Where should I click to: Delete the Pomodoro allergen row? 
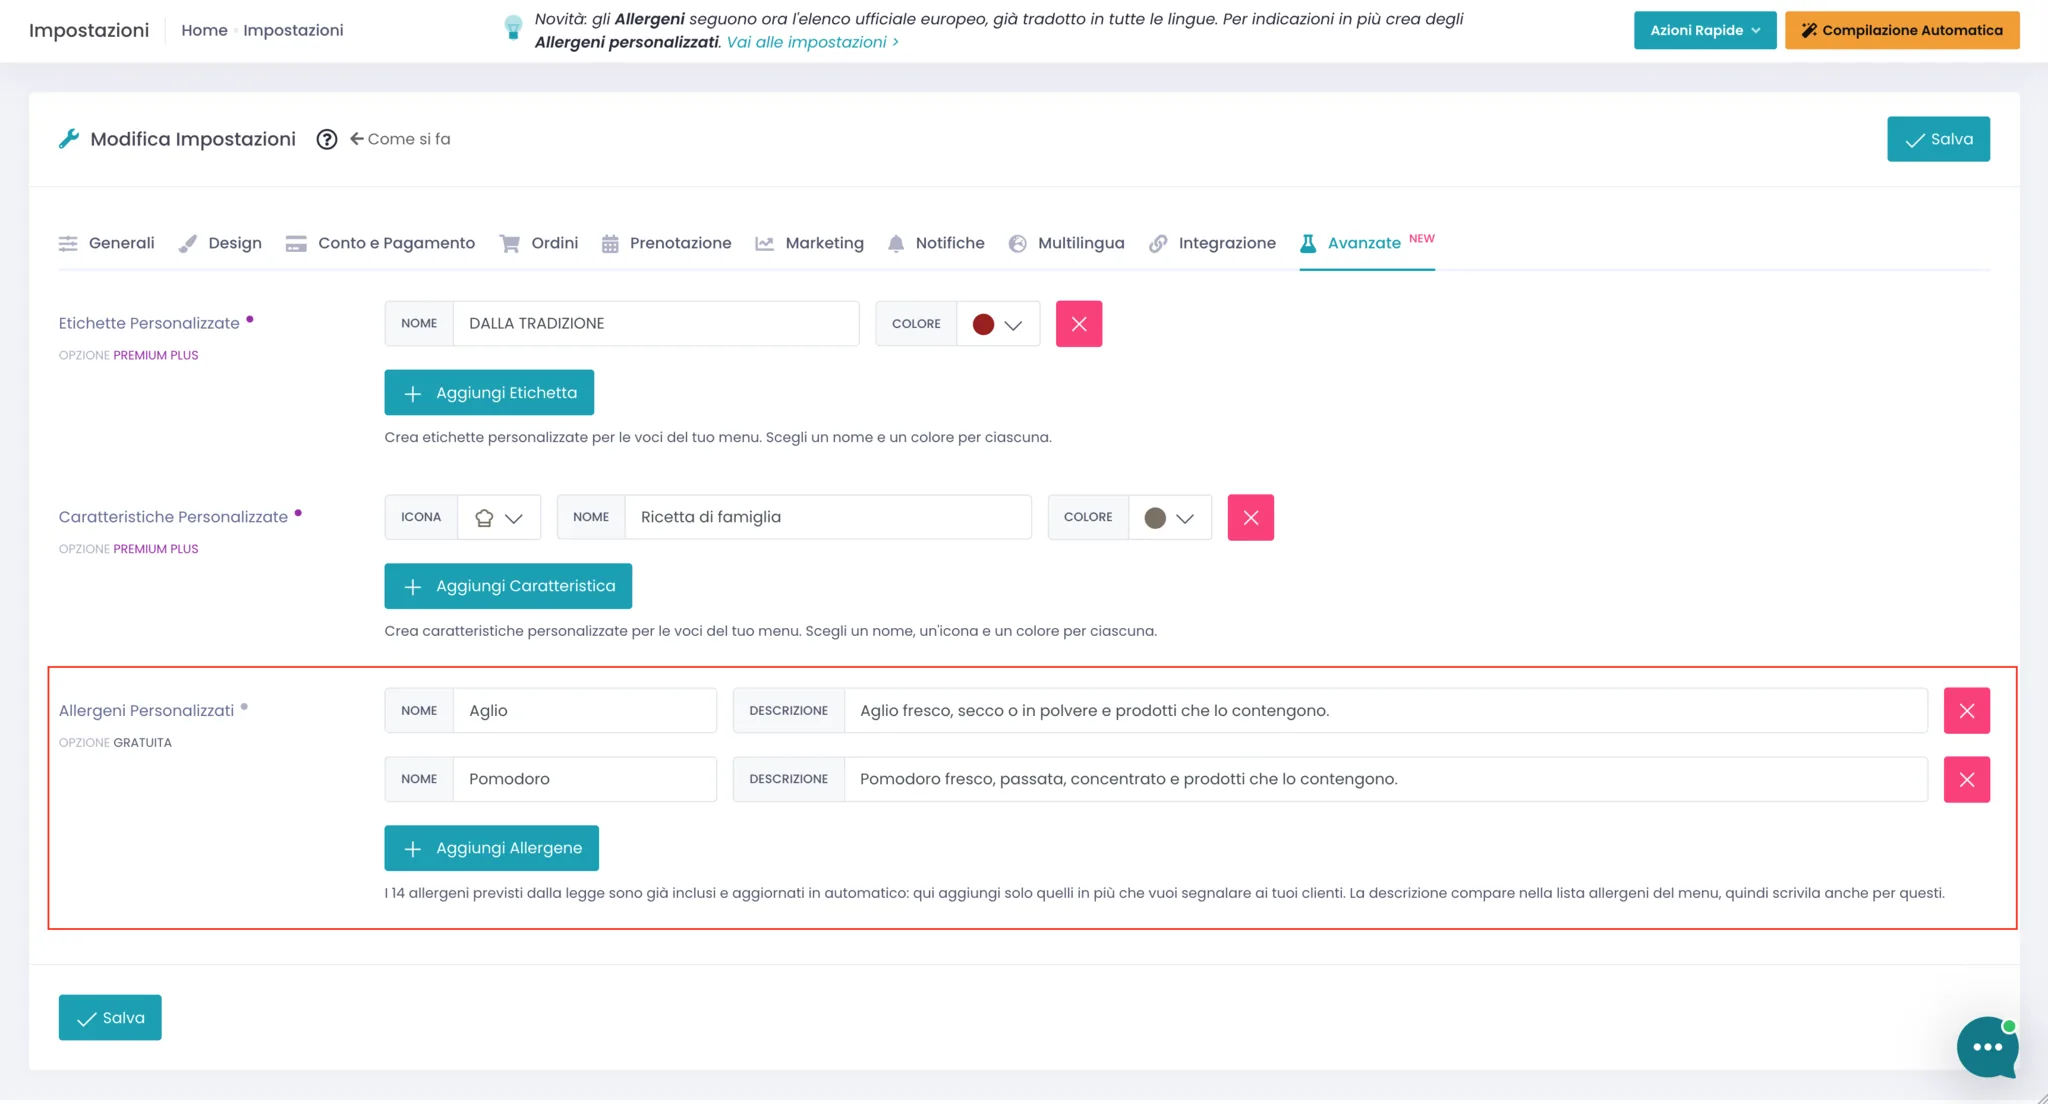click(1967, 780)
